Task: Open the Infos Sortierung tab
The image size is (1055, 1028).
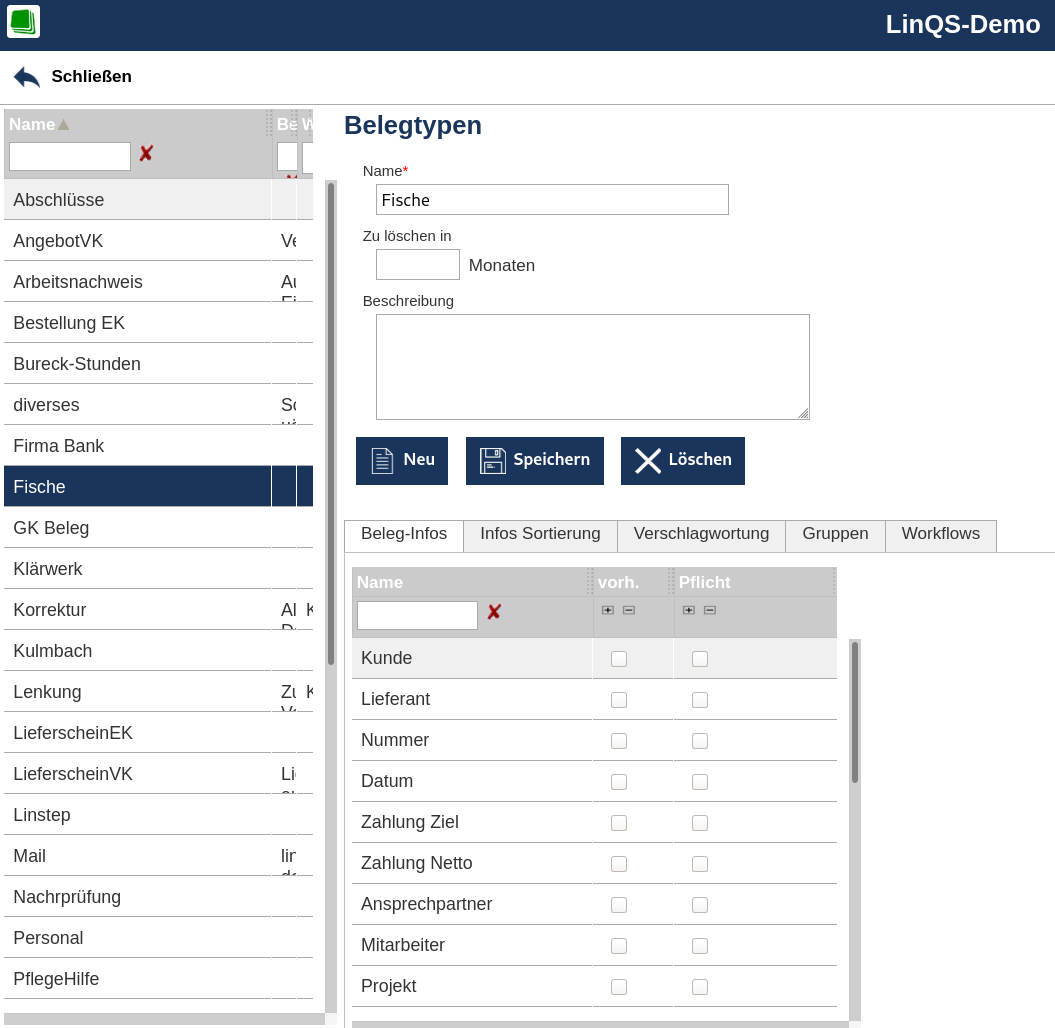Action: point(540,534)
